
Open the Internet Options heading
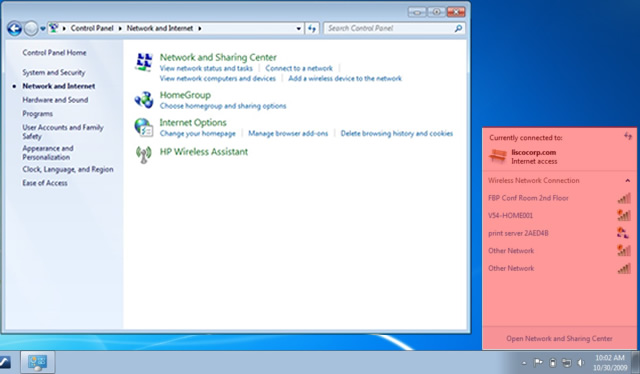coord(193,122)
